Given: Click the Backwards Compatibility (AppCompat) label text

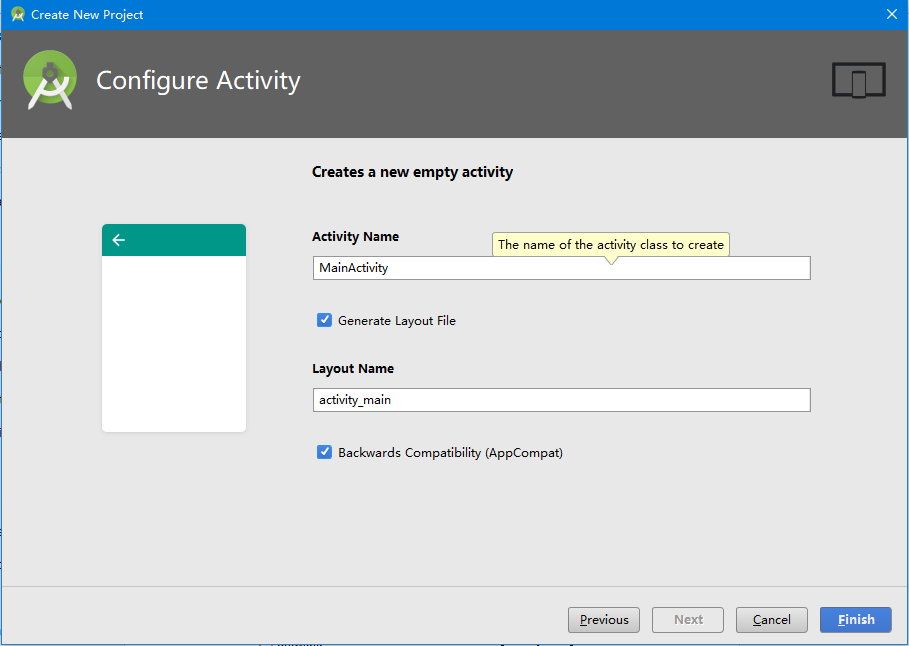Looking at the screenshot, I should tap(450, 453).
